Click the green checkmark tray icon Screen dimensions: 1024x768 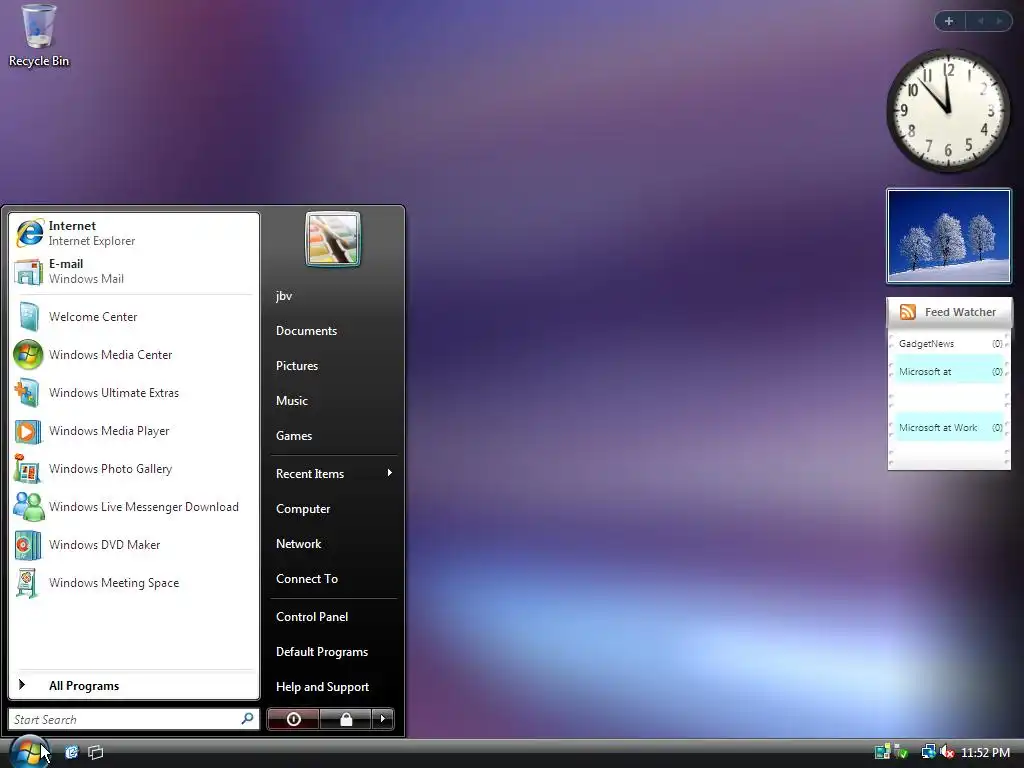point(901,752)
